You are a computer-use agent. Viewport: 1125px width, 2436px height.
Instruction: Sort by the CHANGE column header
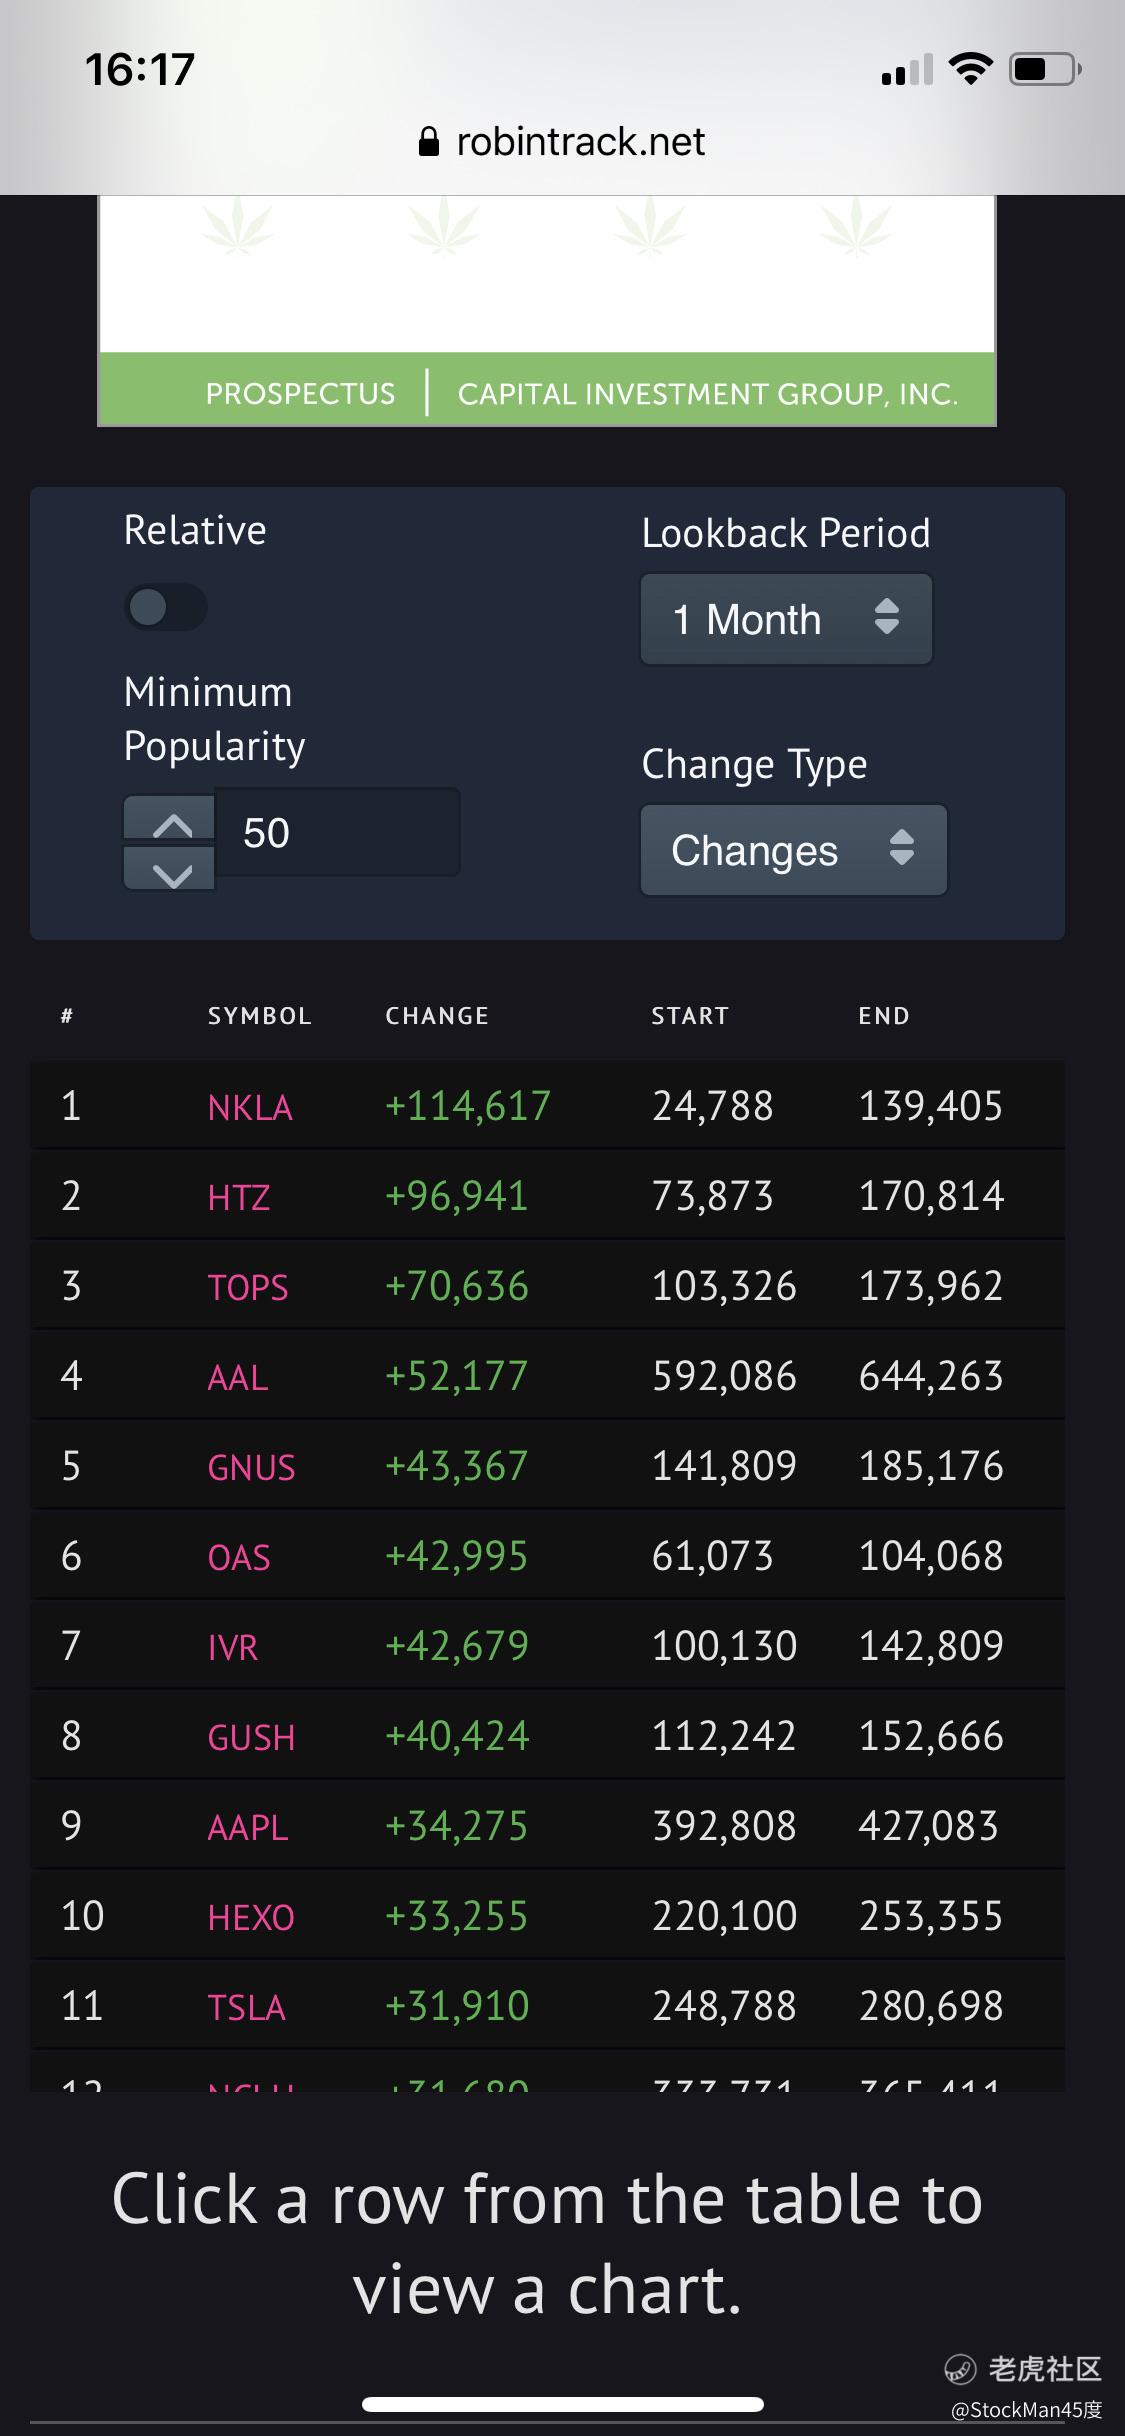tap(437, 1016)
